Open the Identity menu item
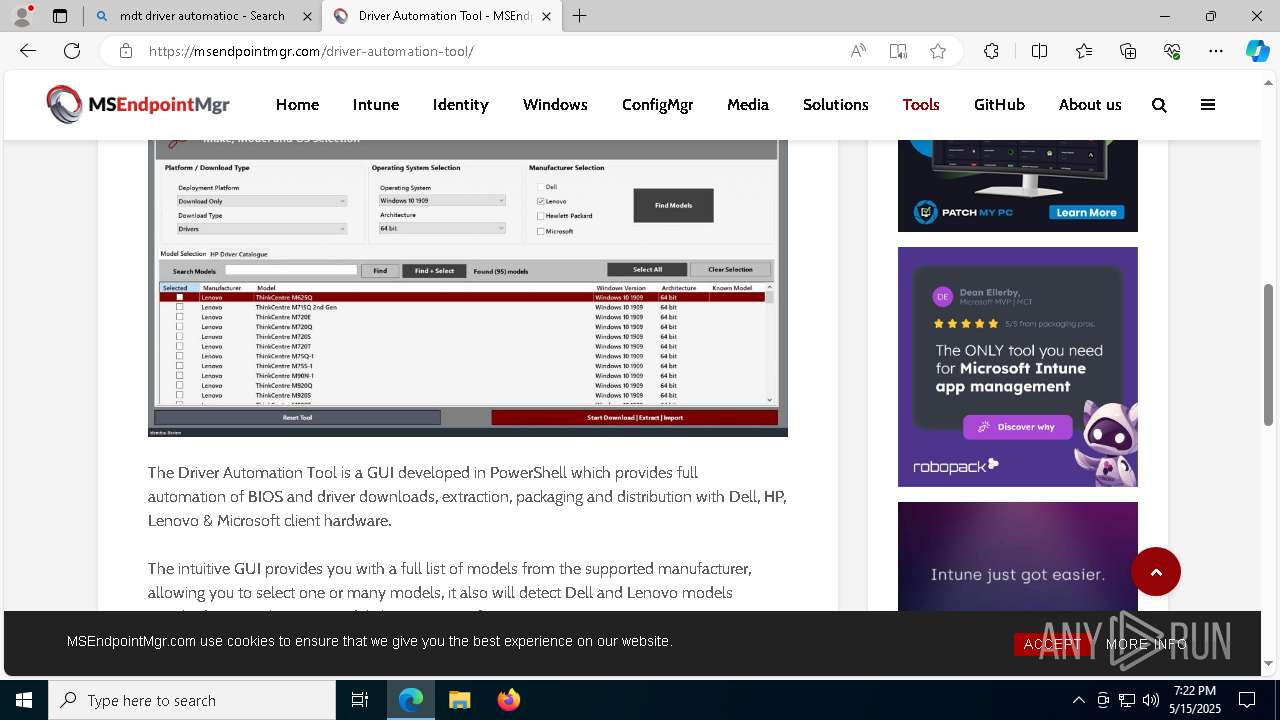The height and width of the screenshot is (720, 1280). click(x=460, y=105)
